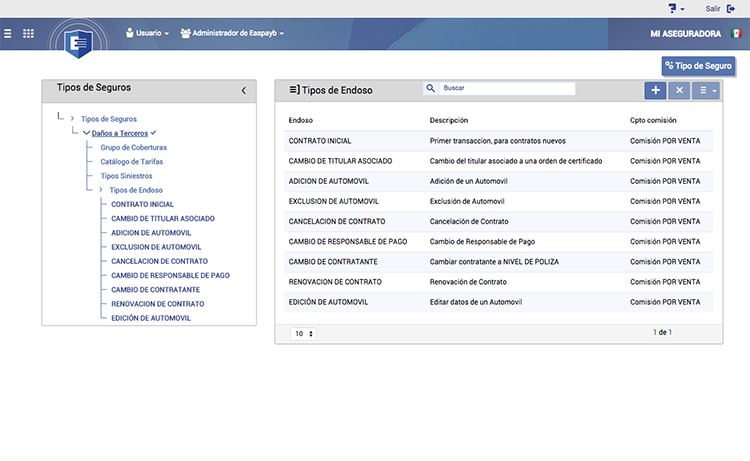Select CANCELACION DE CONTRATO in the tree

click(x=159, y=261)
